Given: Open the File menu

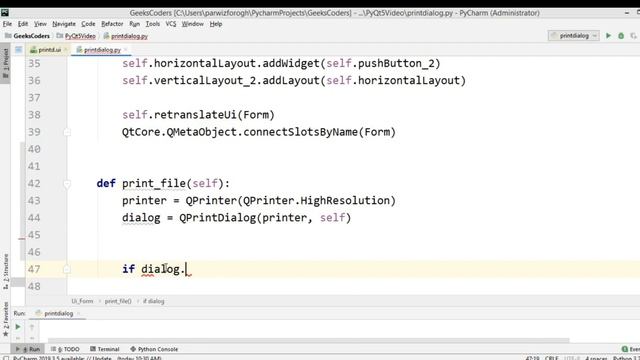Looking at the screenshot, I should tap(7, 24).
